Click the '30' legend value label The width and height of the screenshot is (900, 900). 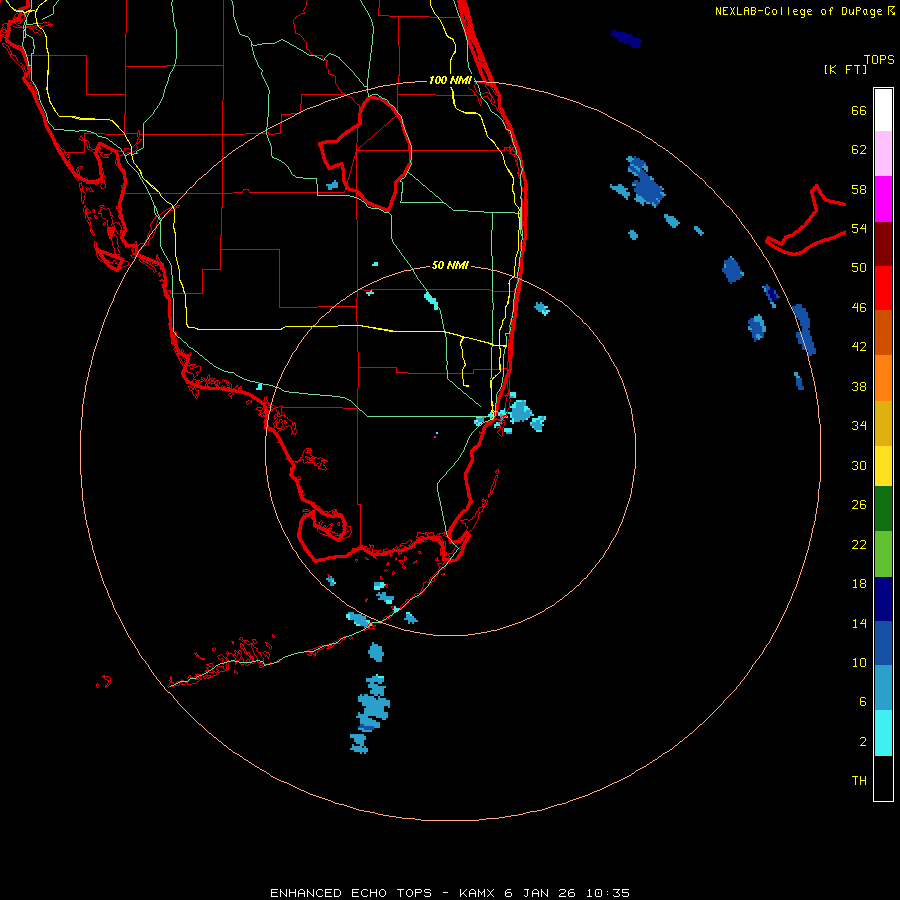[859, 465]
